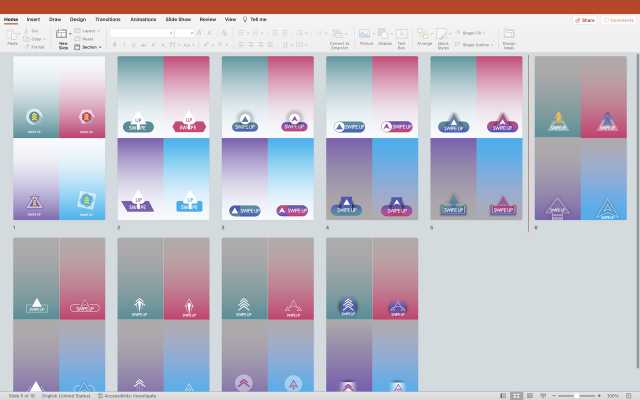The height and width of the screenshot is (400, 640).
Task: Switch to the Slide Show tab
Action: (x=179, y=19)
